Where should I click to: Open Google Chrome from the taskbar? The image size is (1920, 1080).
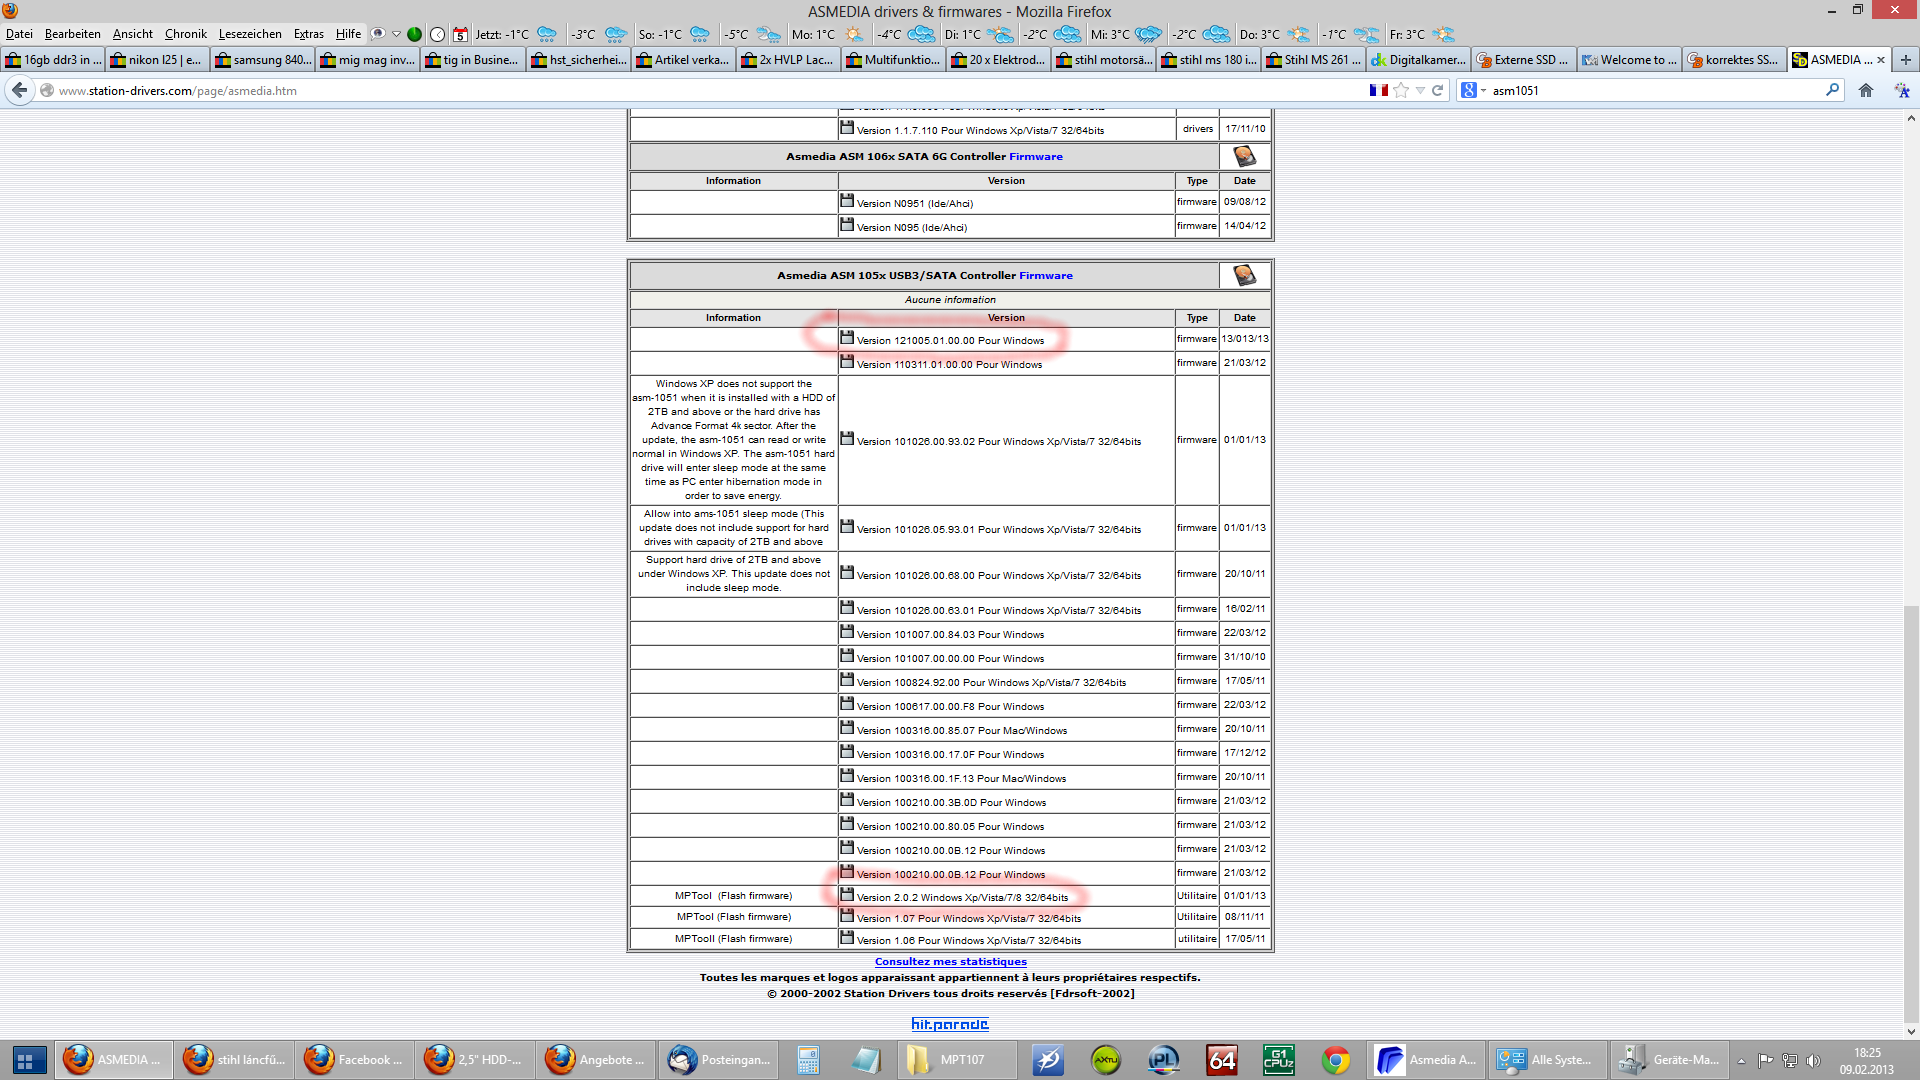click(x=1335, y=1059)
